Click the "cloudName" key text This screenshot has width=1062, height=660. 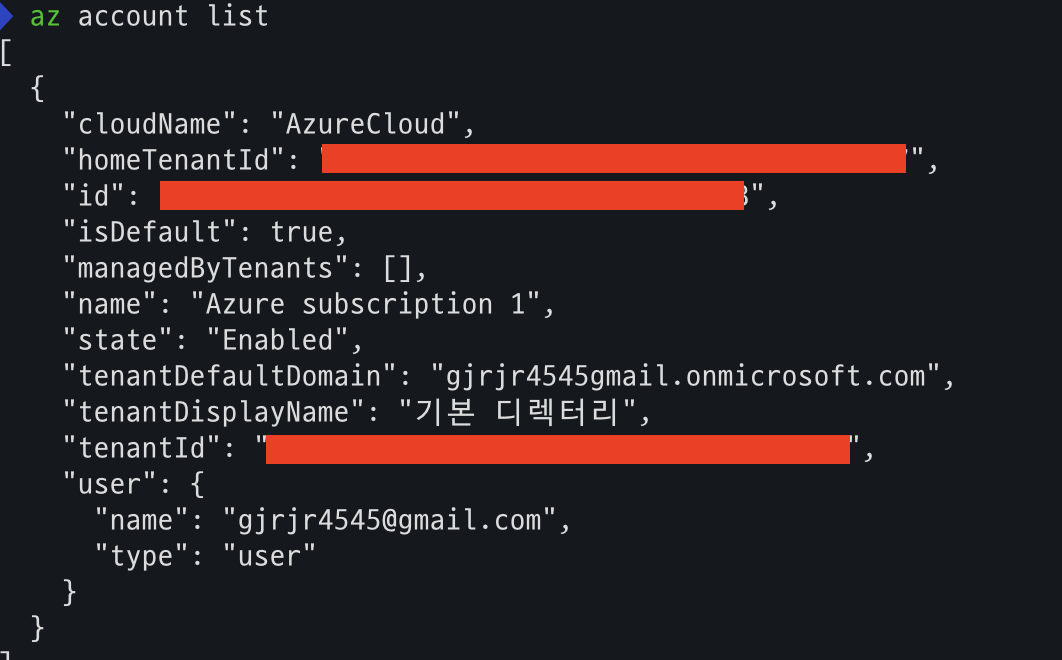click(x=150, y=124)
